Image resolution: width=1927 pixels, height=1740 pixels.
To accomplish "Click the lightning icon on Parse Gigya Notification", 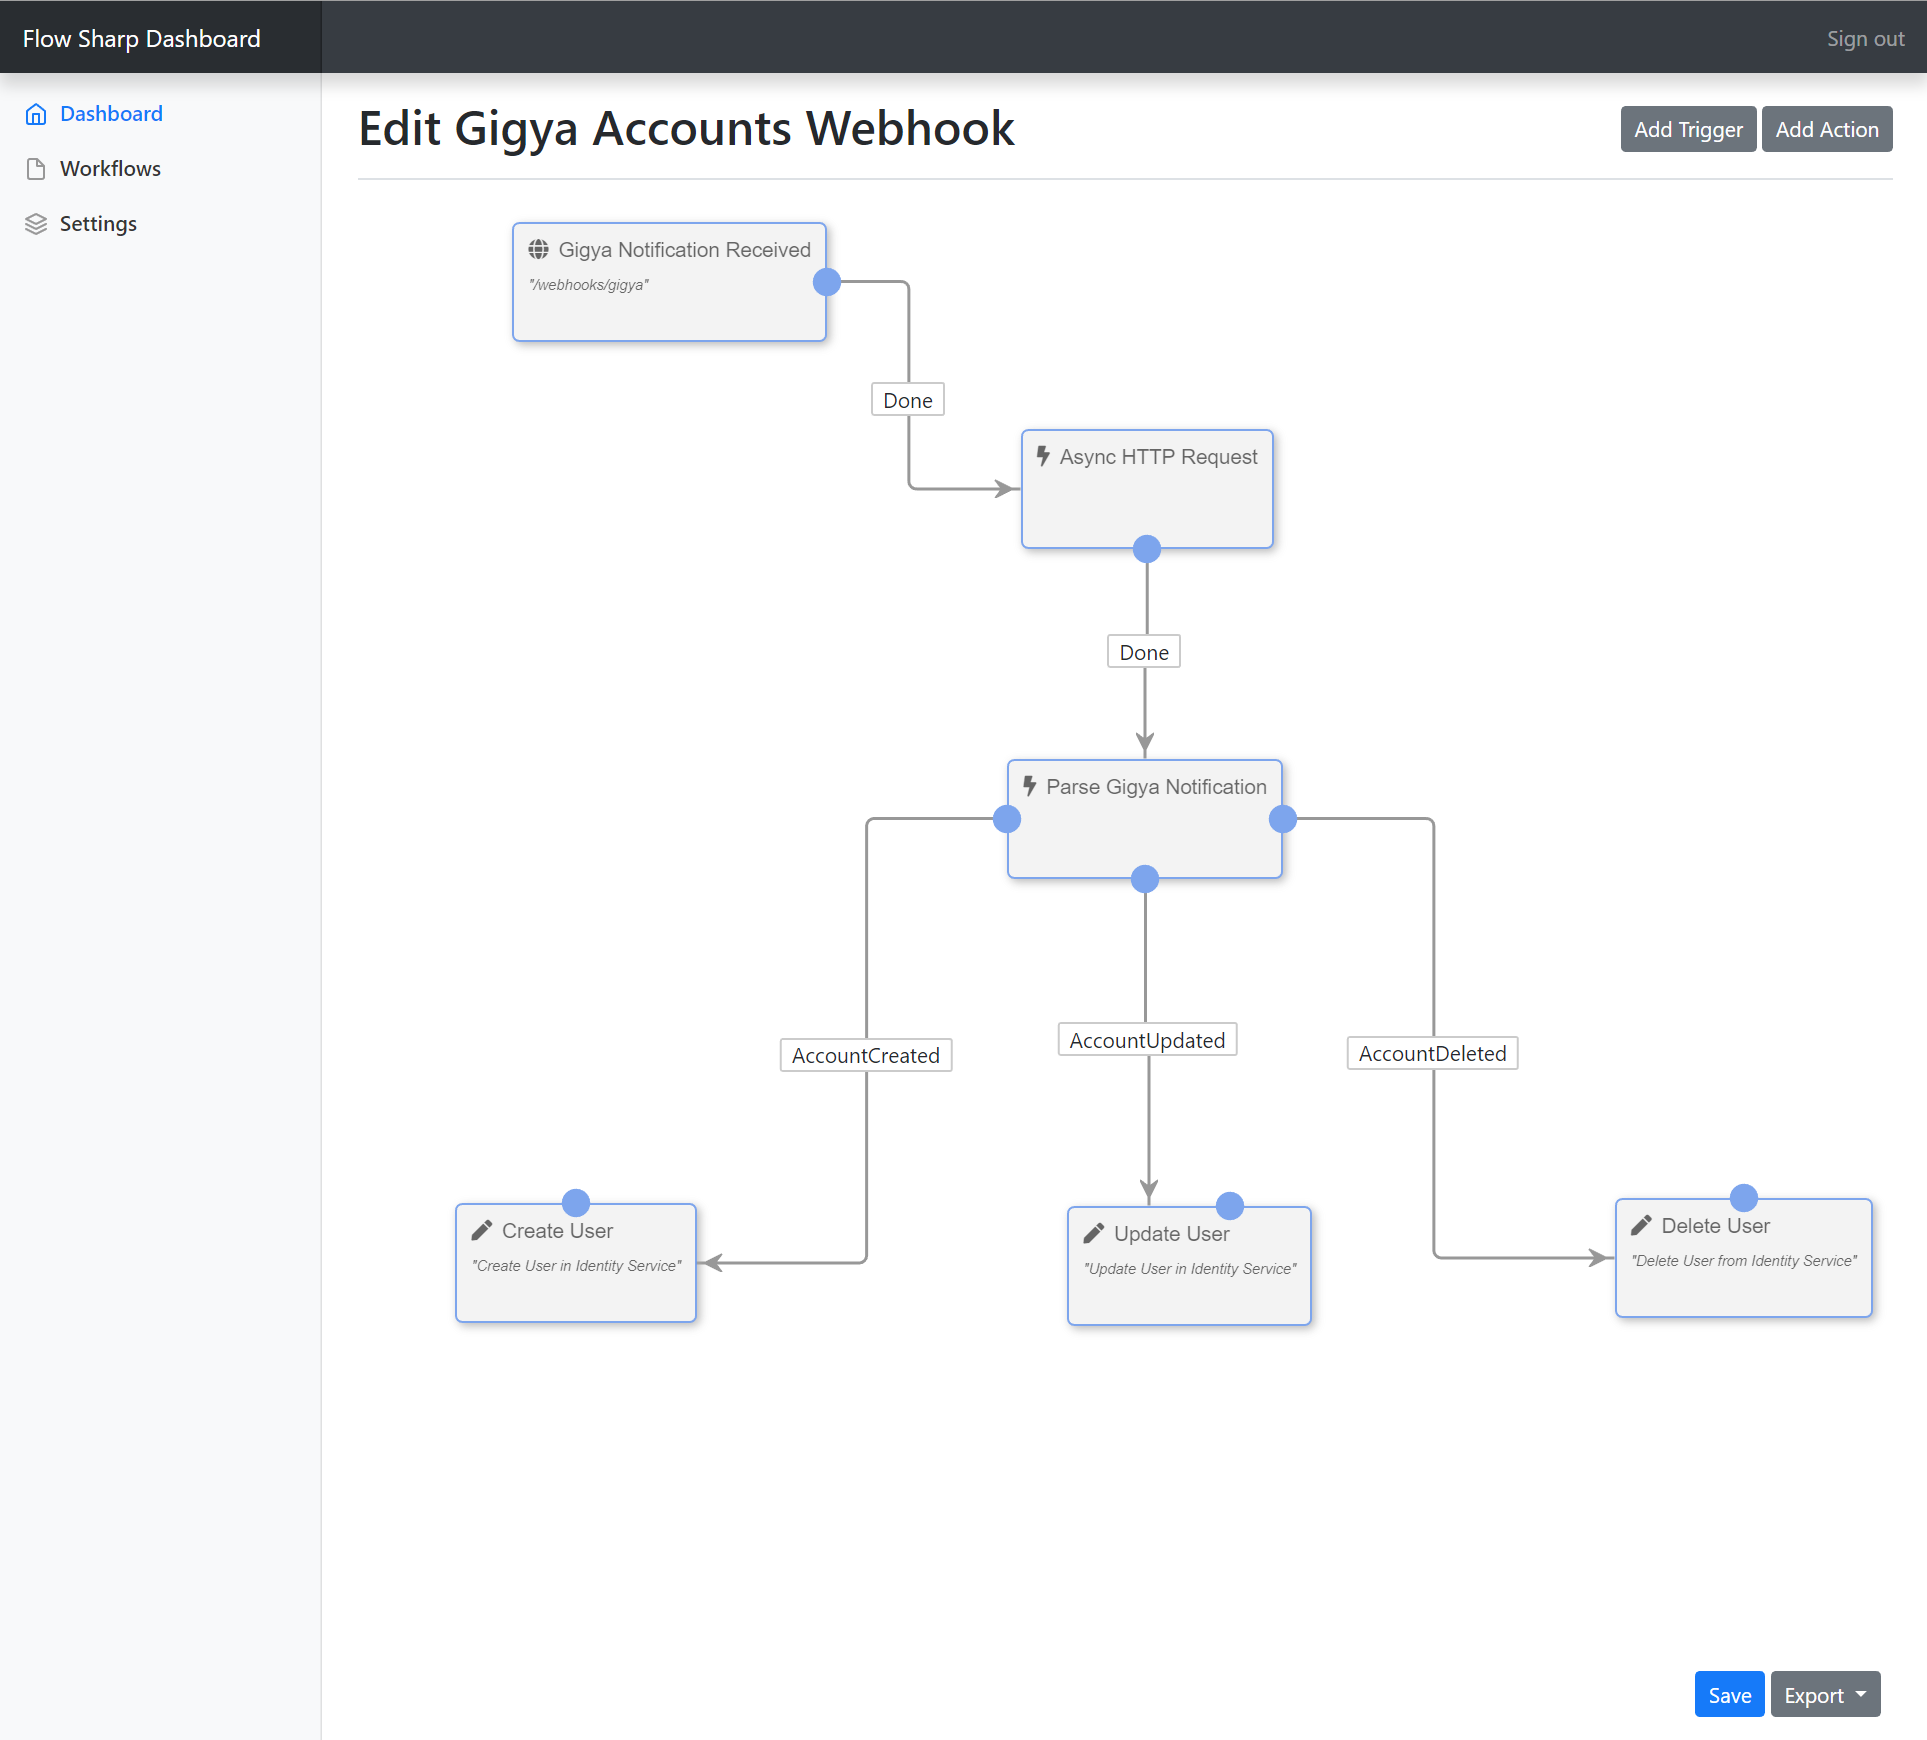I will [1030, 786].
